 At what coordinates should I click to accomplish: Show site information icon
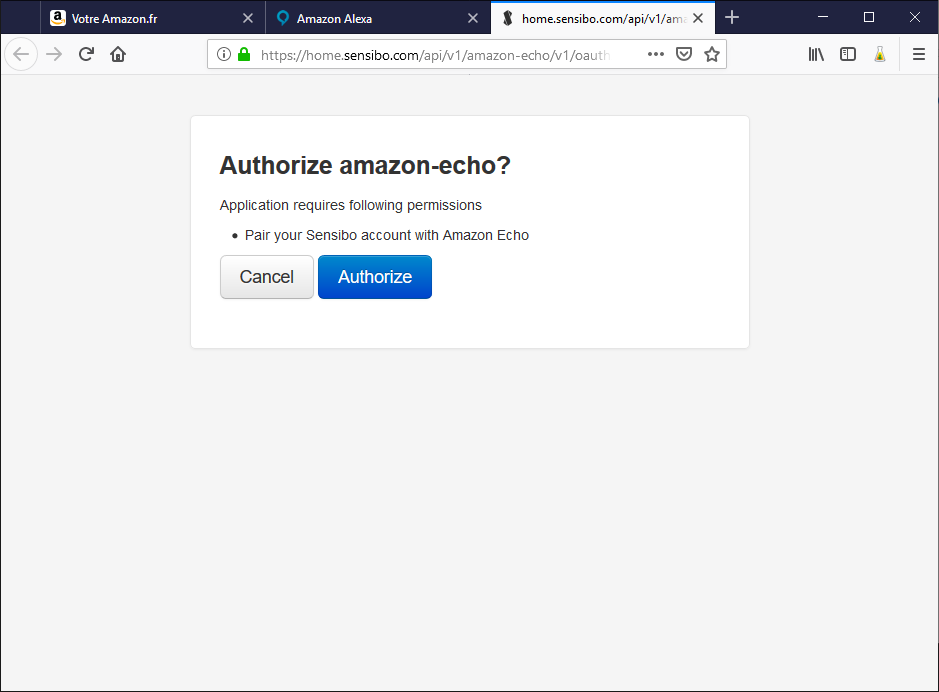[x=223, y=54]
